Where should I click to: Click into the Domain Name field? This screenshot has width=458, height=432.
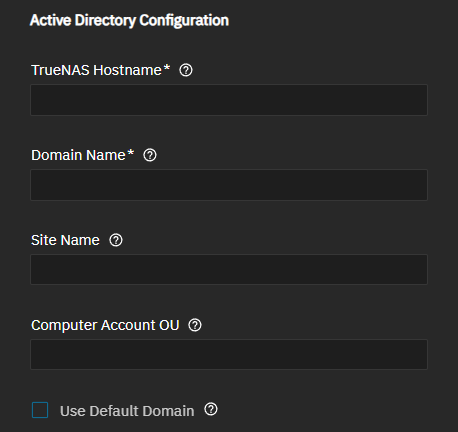pyautogui.click(x=229, y=185)
